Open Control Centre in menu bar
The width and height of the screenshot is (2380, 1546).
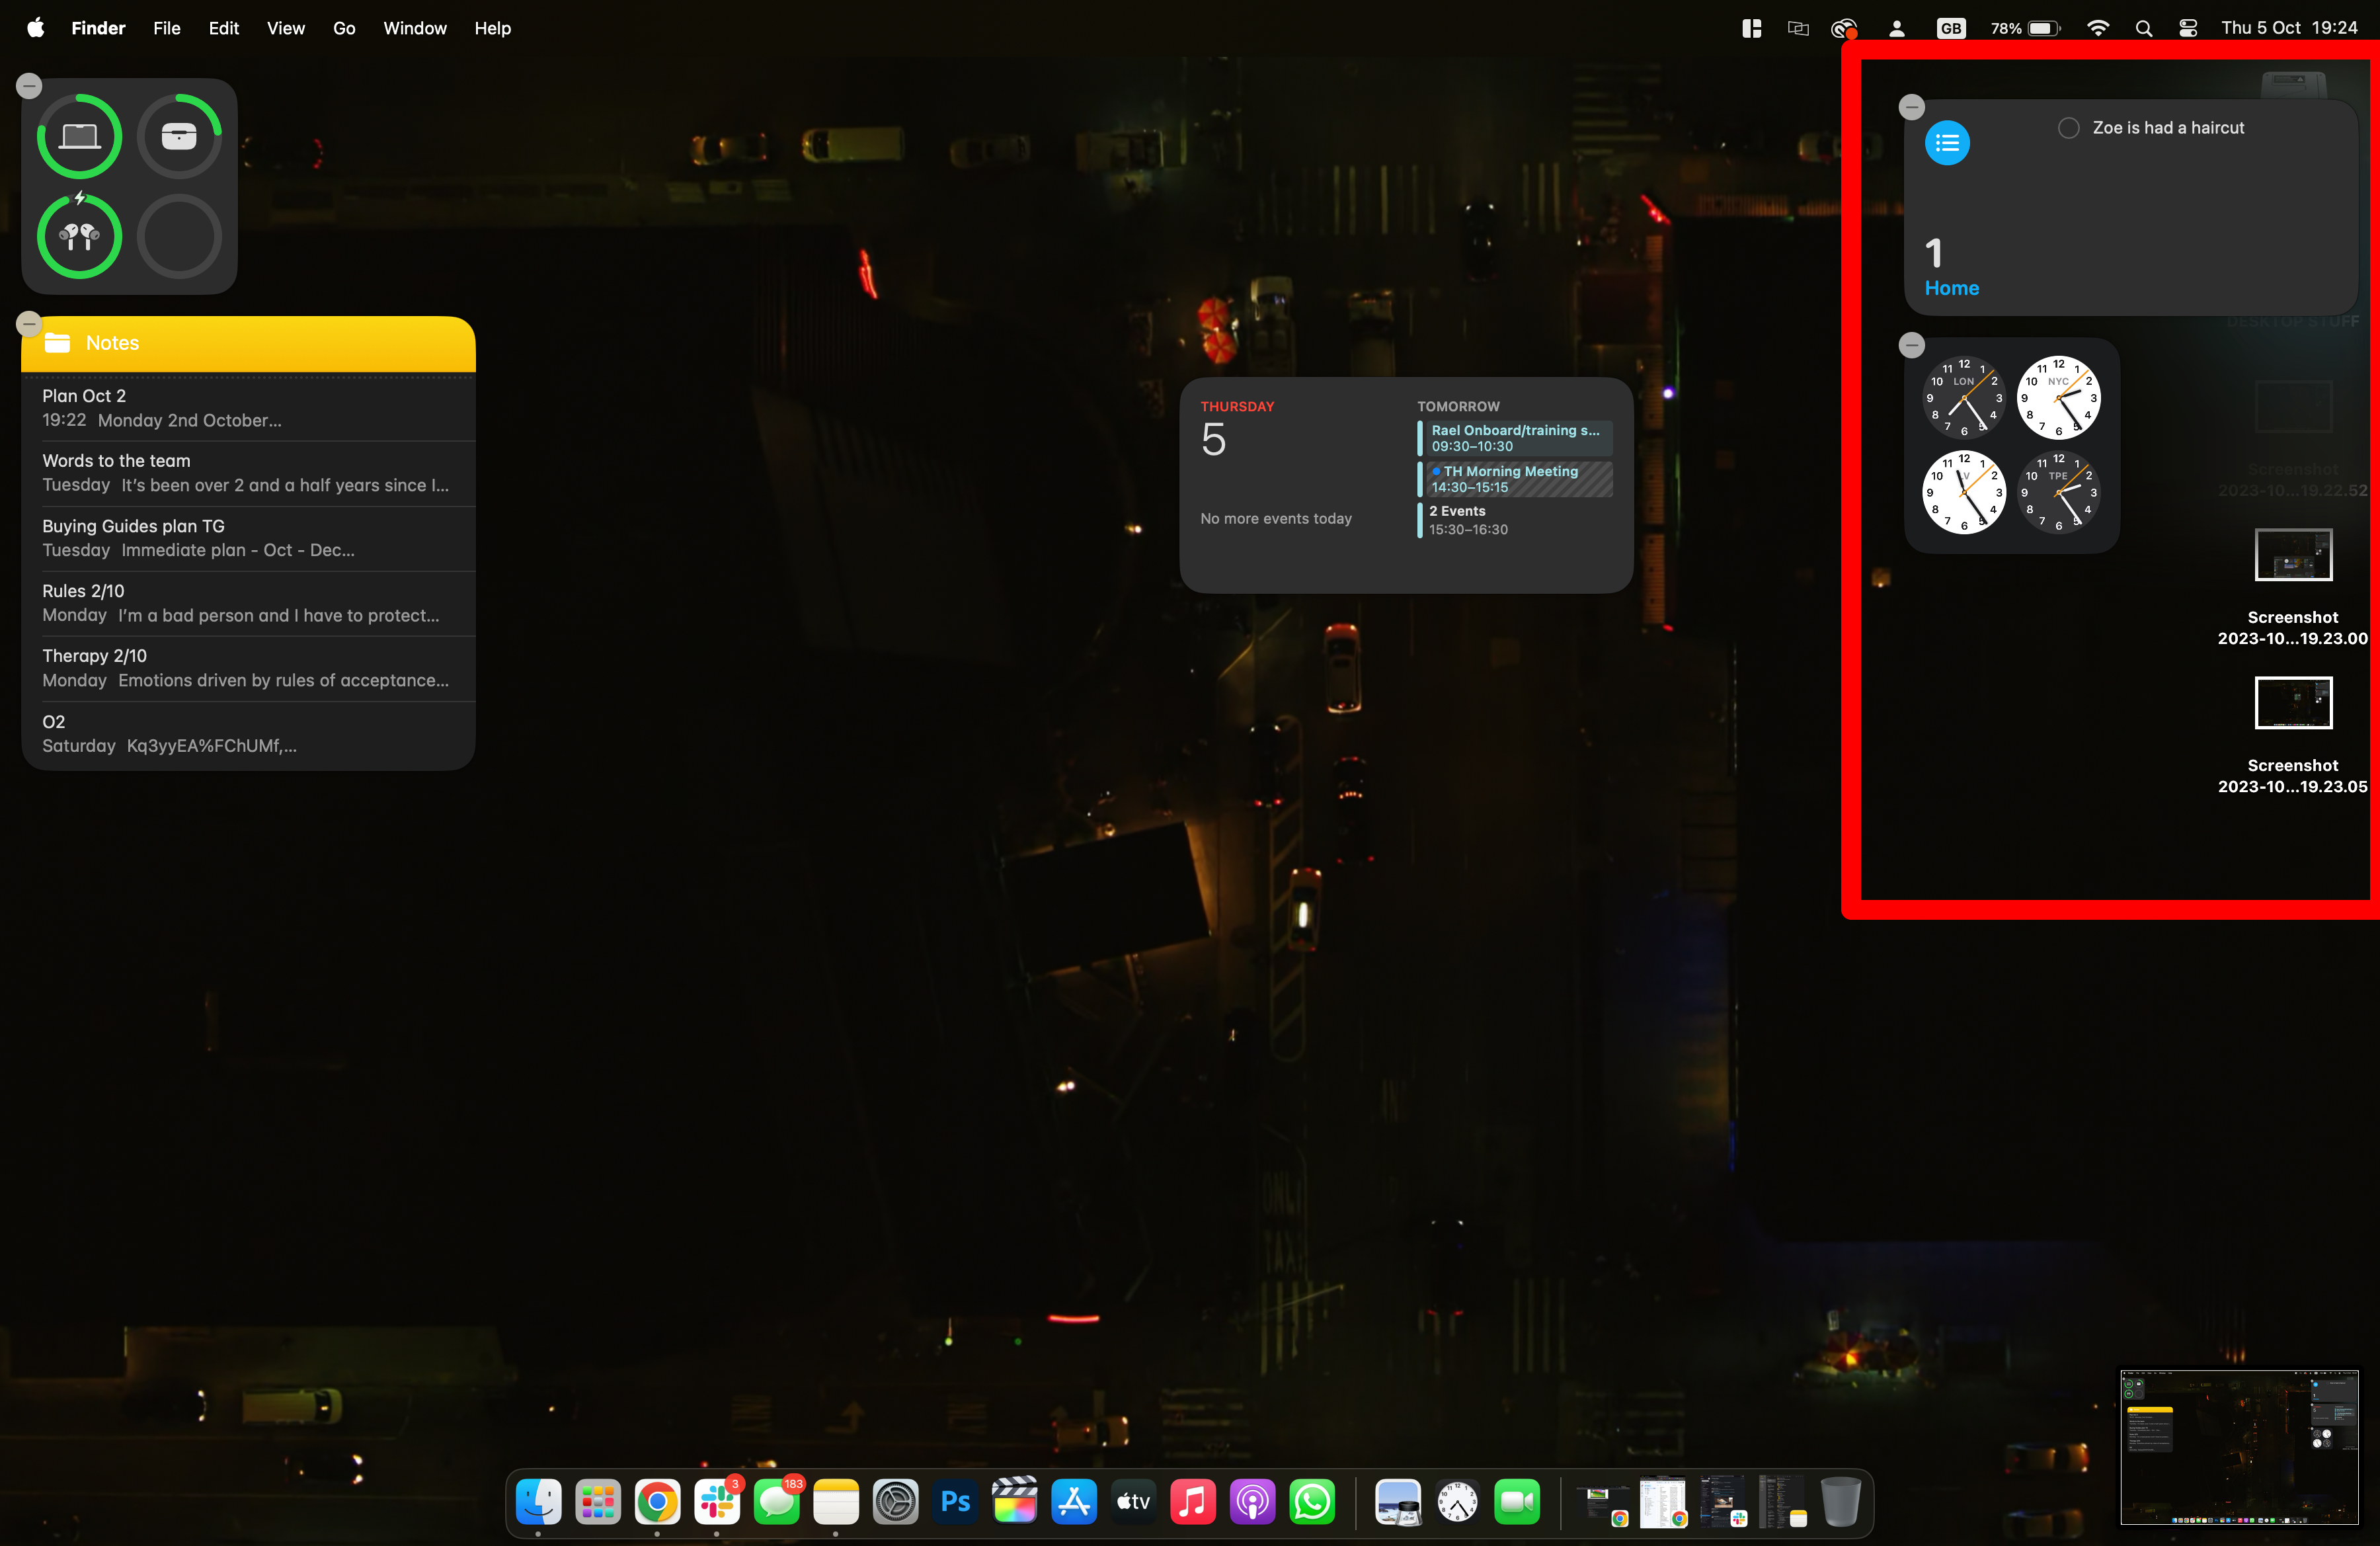[x=2188, y=28]
